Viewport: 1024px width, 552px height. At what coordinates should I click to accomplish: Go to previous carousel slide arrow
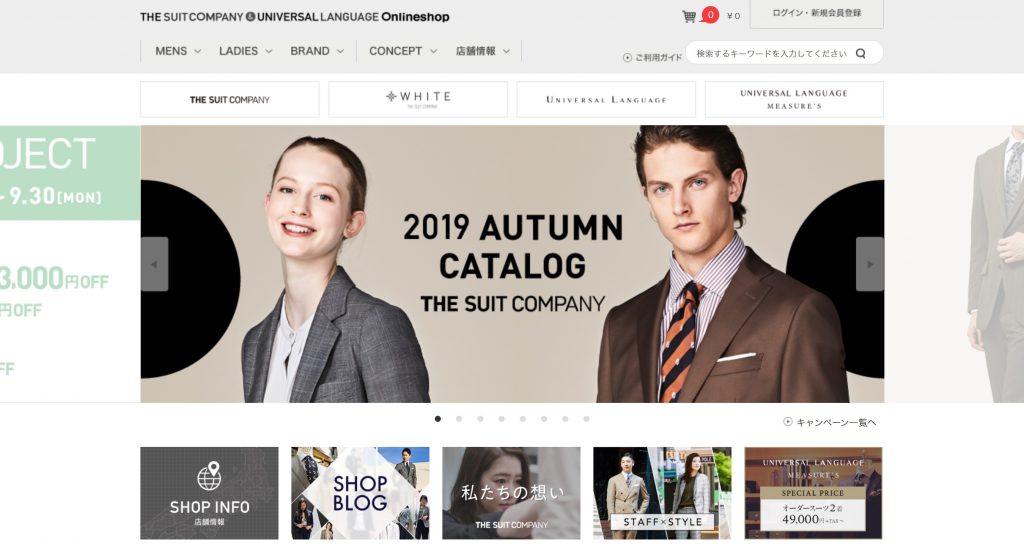click(x=155, y=264)
